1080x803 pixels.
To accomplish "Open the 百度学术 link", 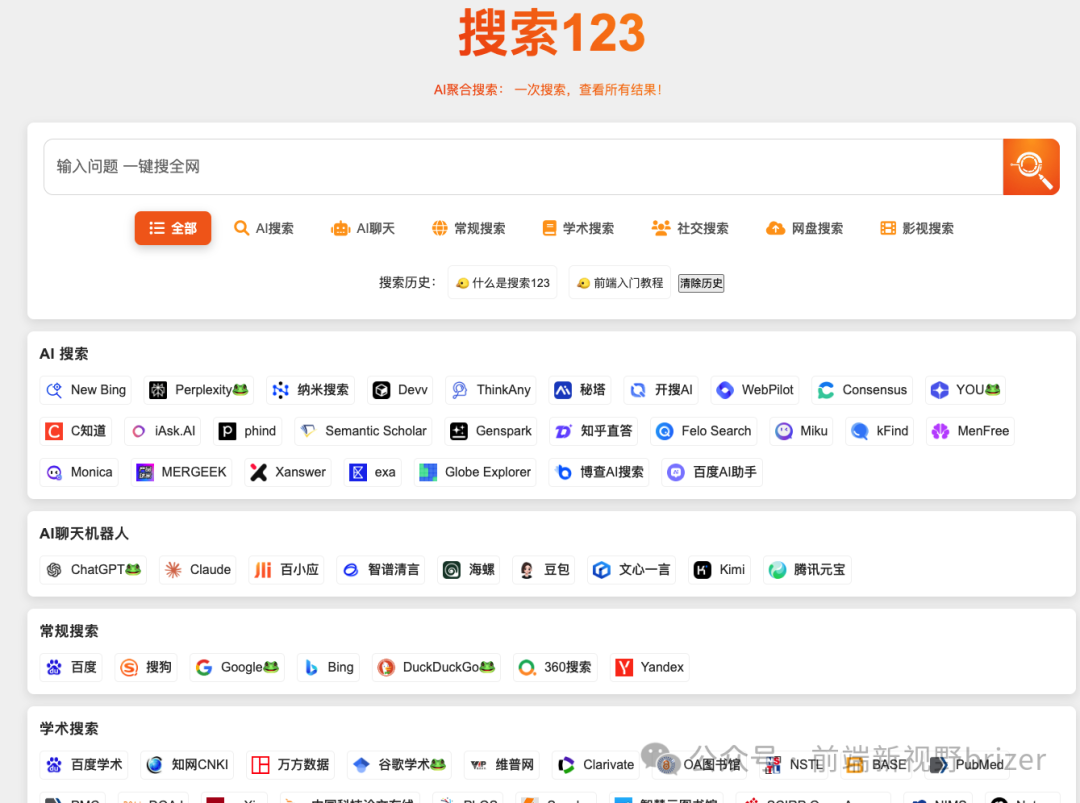I will click(83, 765).
